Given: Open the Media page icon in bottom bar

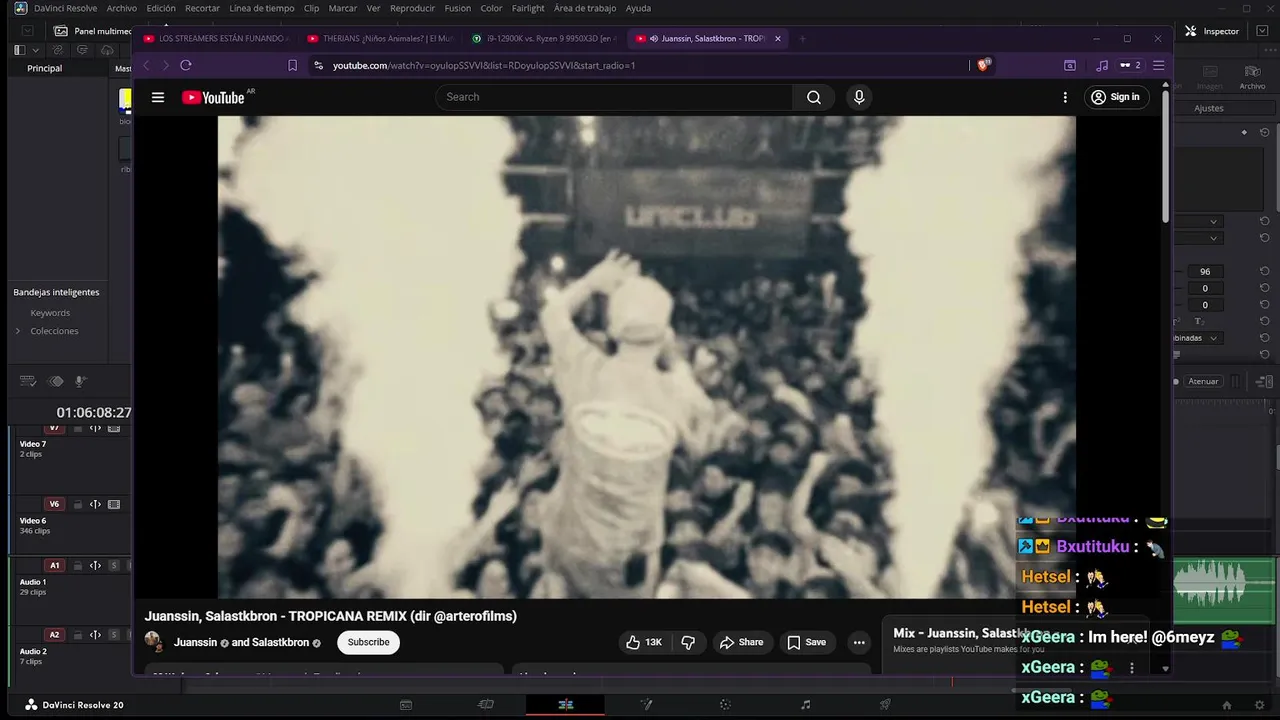Looking at the screenshot, I should (x=406, y=705).
